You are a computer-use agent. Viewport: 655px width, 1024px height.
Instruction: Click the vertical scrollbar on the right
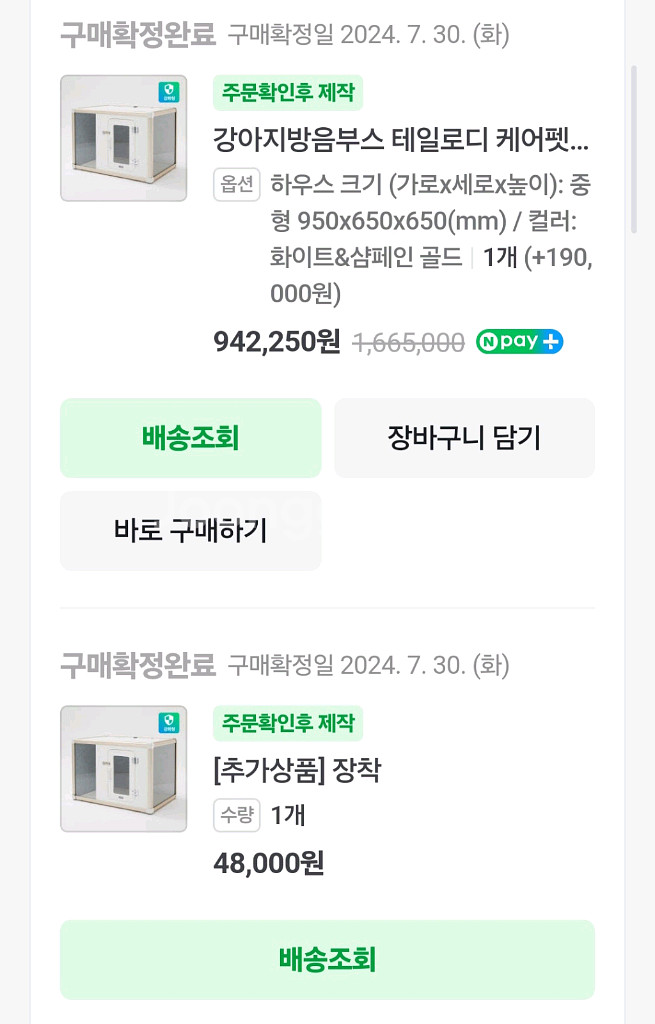633,150
